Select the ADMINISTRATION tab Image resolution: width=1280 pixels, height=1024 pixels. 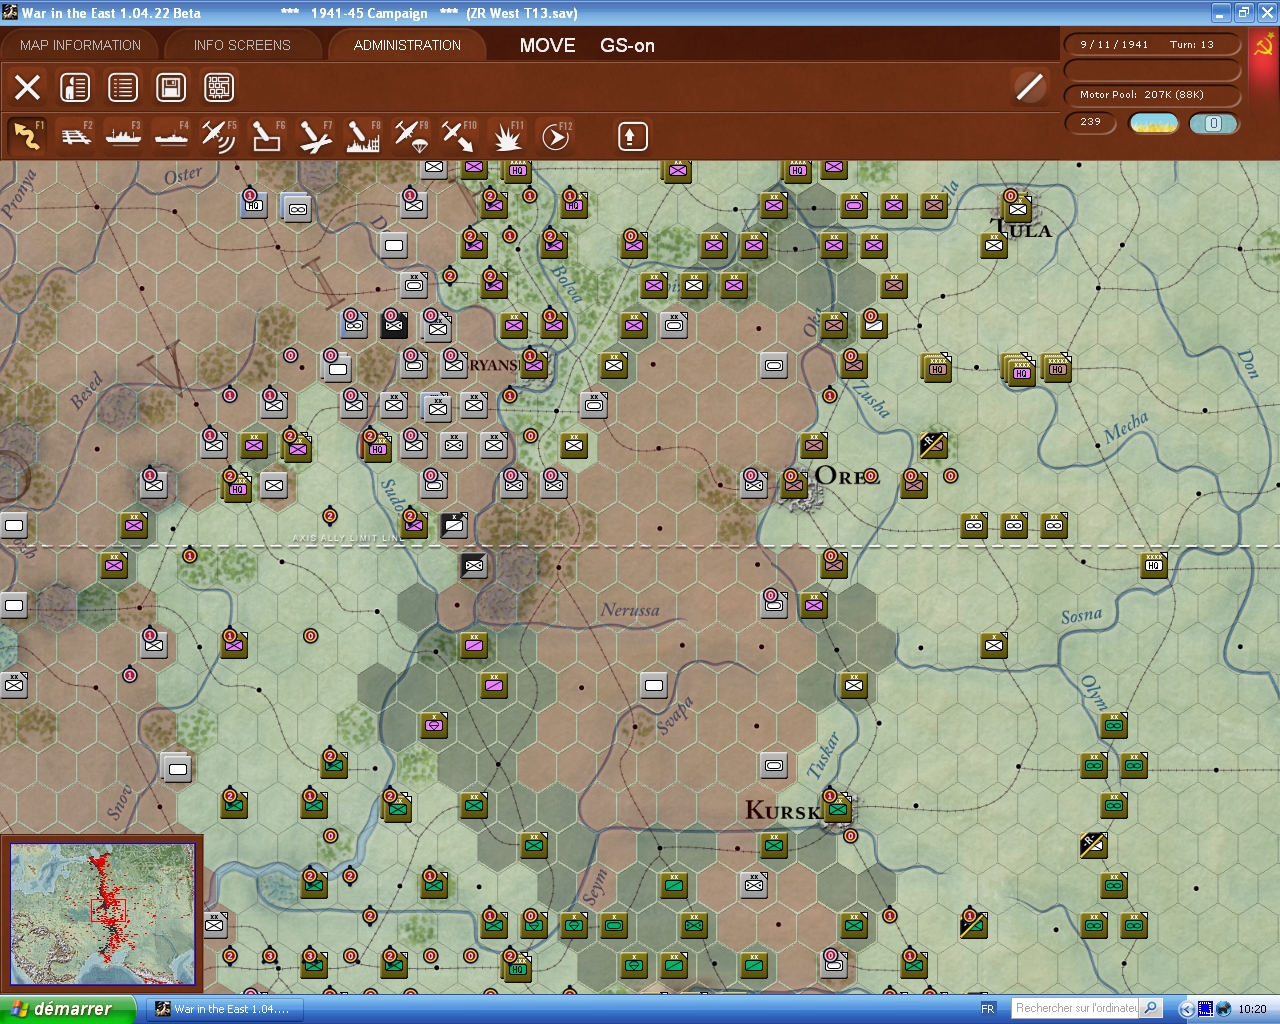[x=407, y=45]
